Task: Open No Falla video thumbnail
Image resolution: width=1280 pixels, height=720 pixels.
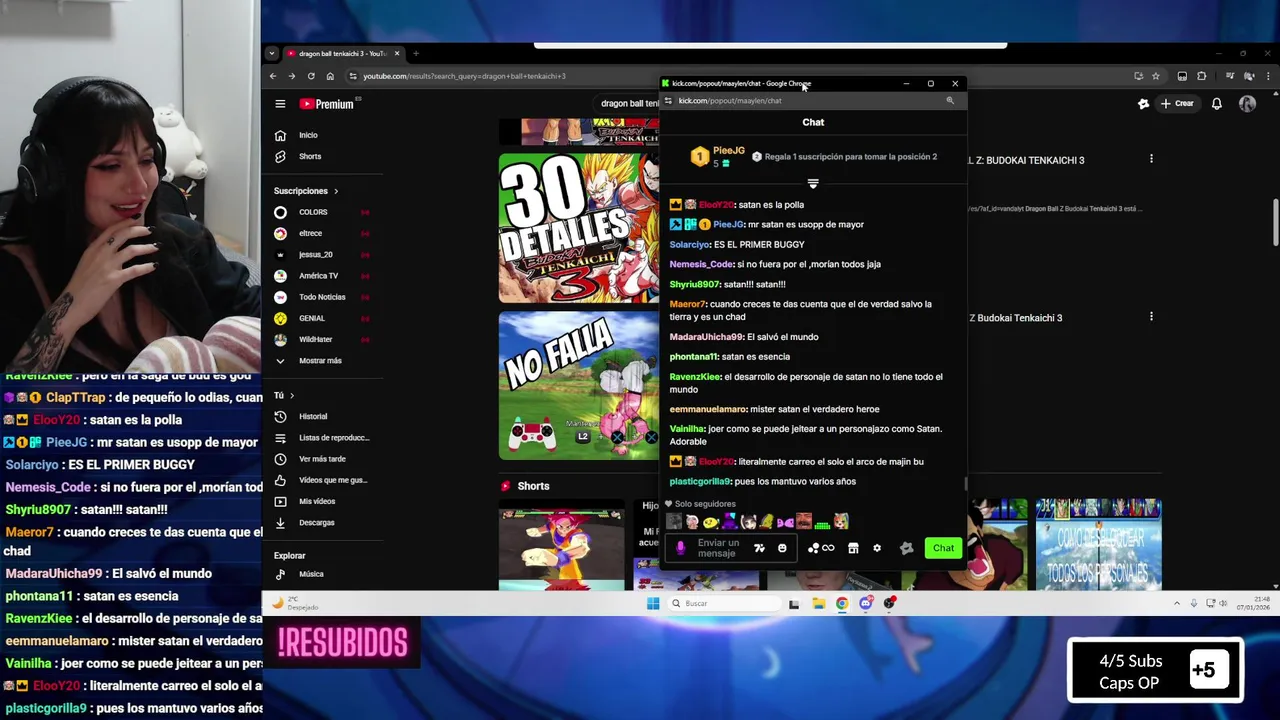Action: 579,386
